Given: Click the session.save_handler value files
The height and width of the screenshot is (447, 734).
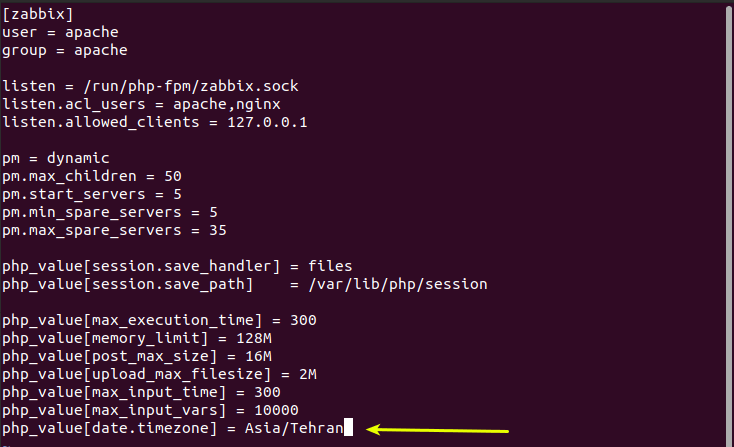Looking at the screenshot, I should [330, 266].
